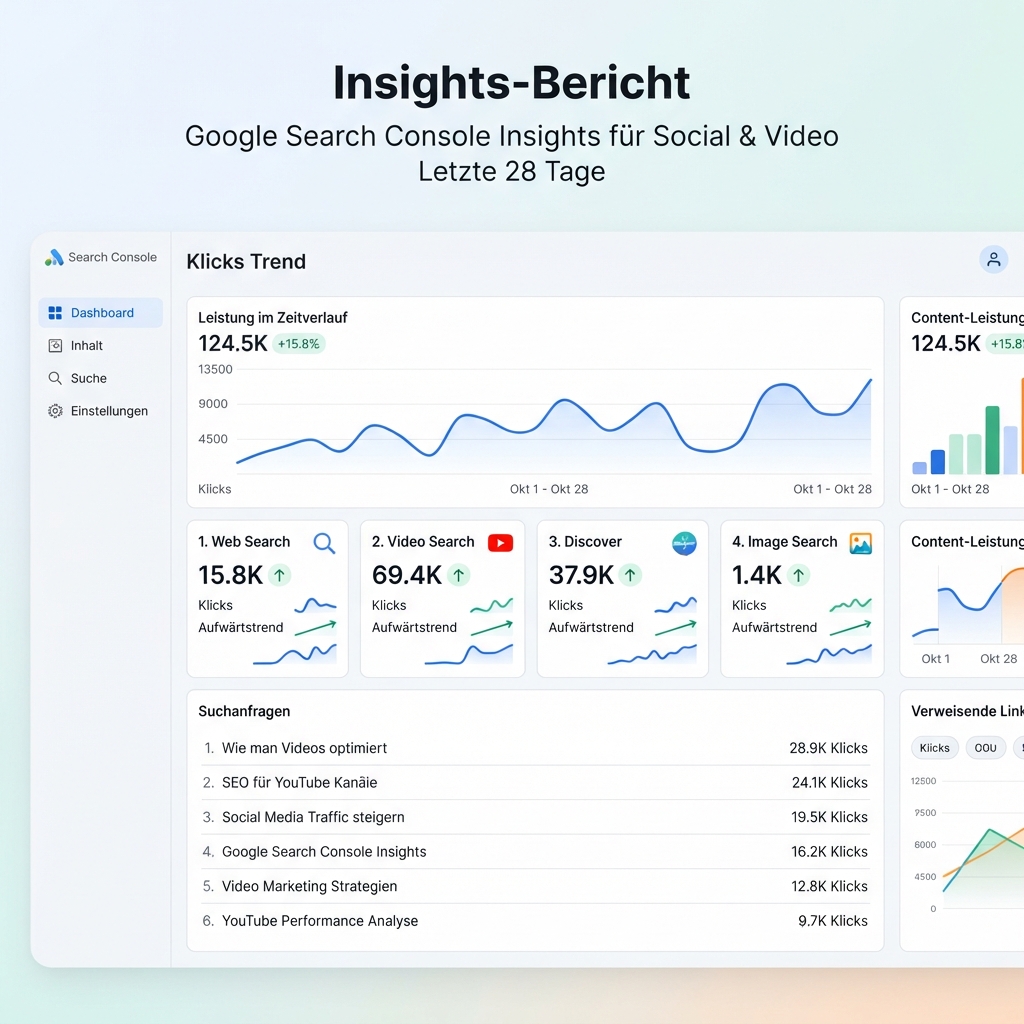Click the '12.8K Klicks' value
This screenshot has height=1024, width=1024.
tap(829, 886)
